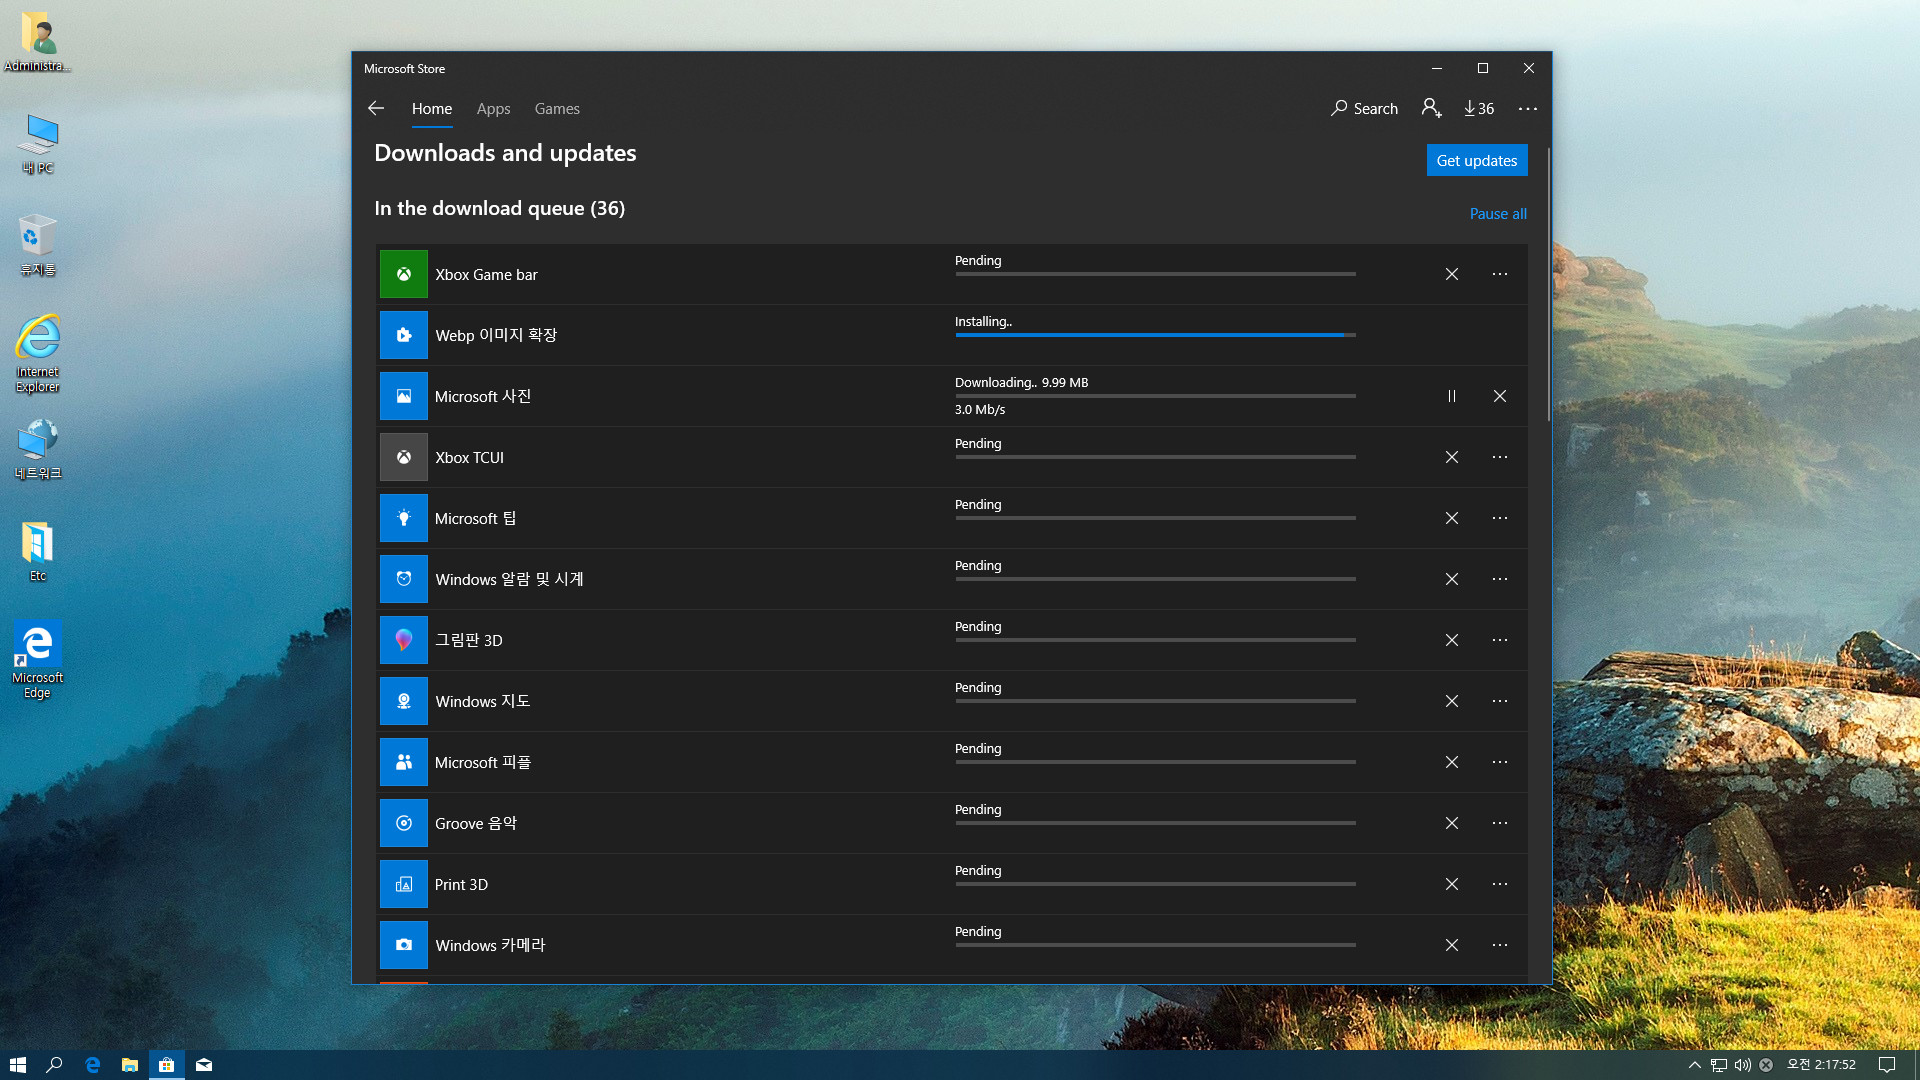
Task: Click the Microsoft 사진 app icon
Action: pyautogui.click(x=403, y=396)
